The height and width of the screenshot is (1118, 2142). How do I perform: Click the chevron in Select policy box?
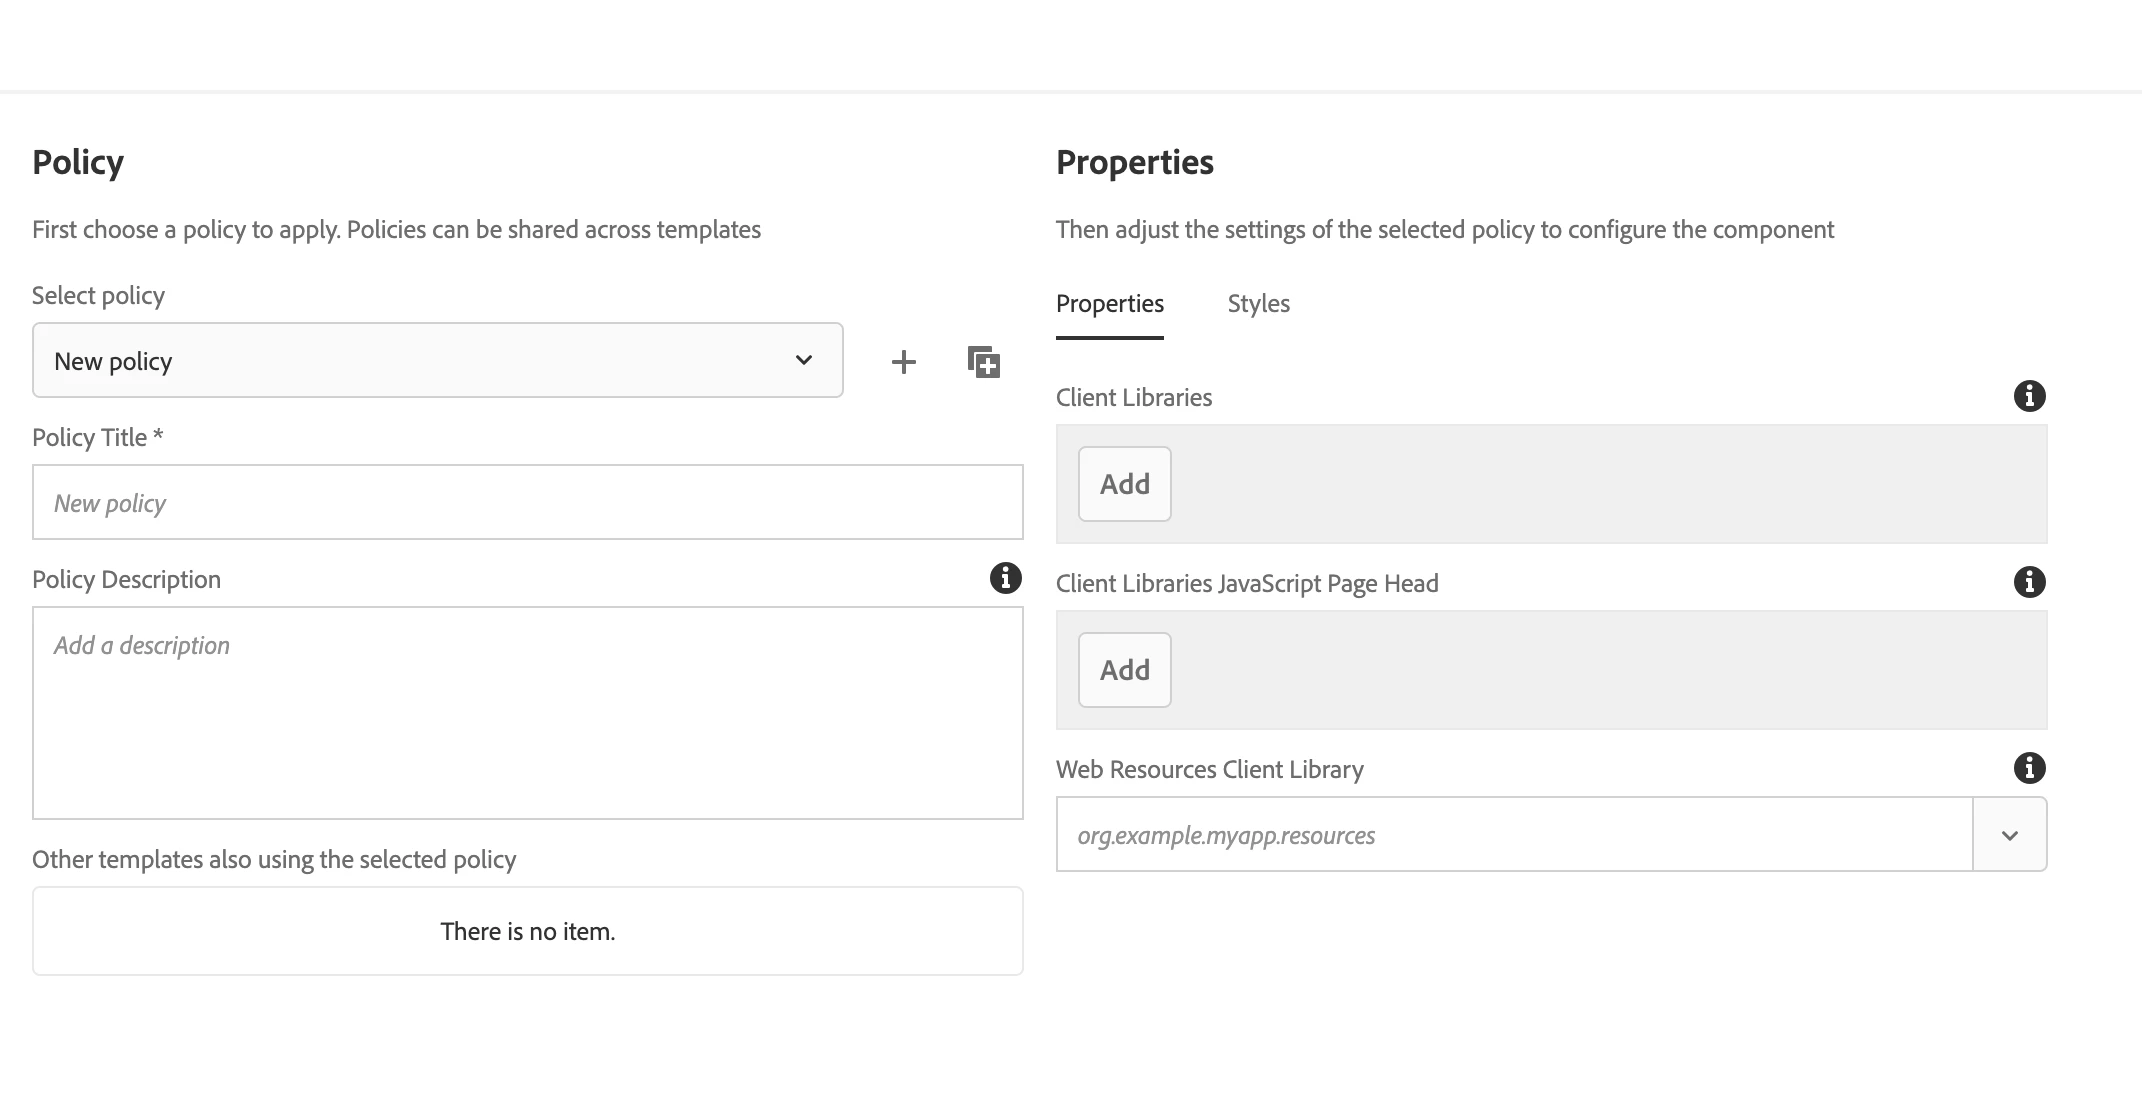click(804, 360)
